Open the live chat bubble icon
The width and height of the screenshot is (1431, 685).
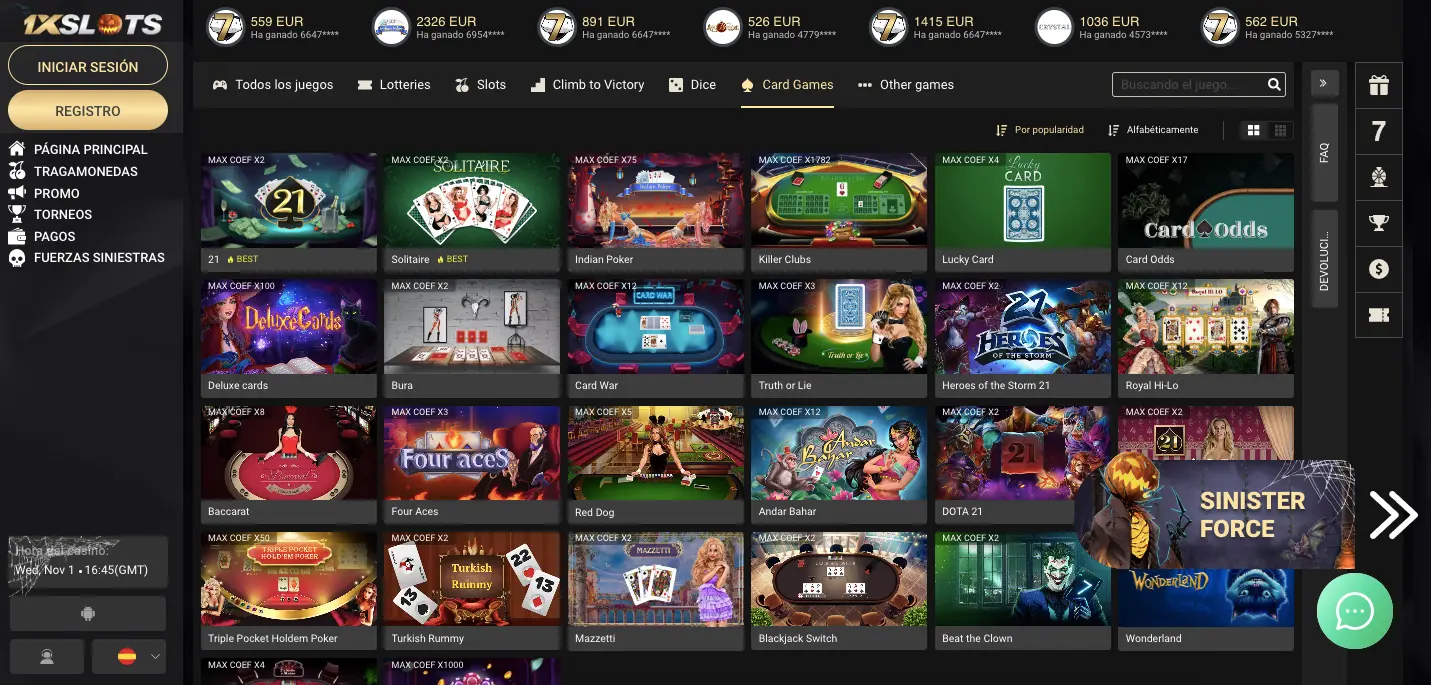tap(1355, 611)
